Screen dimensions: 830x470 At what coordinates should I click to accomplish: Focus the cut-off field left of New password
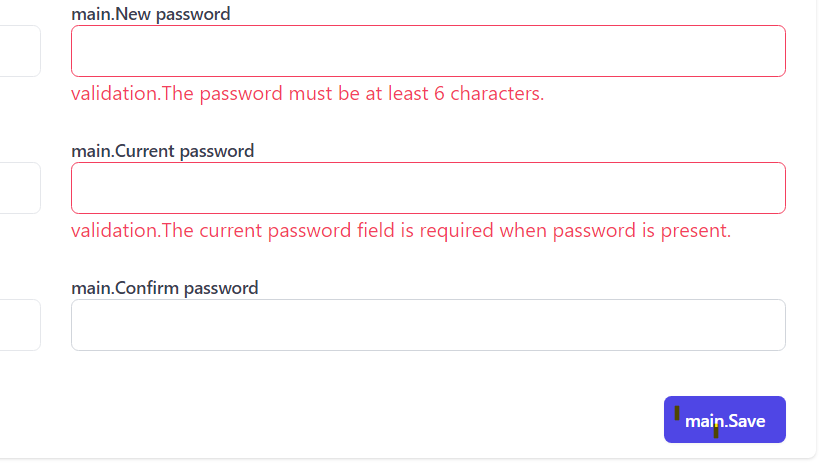20,51
